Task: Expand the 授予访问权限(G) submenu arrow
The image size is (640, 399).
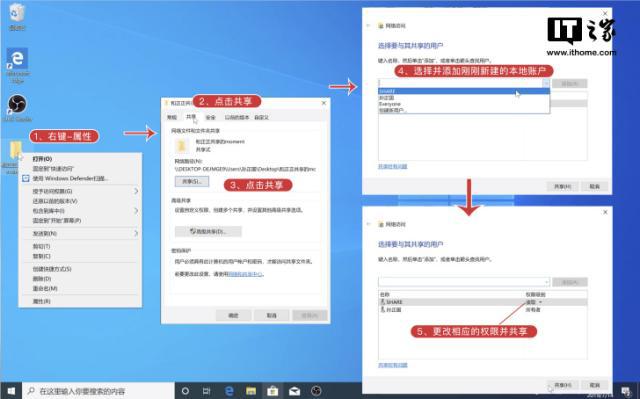Action: (x=136, y=191)
